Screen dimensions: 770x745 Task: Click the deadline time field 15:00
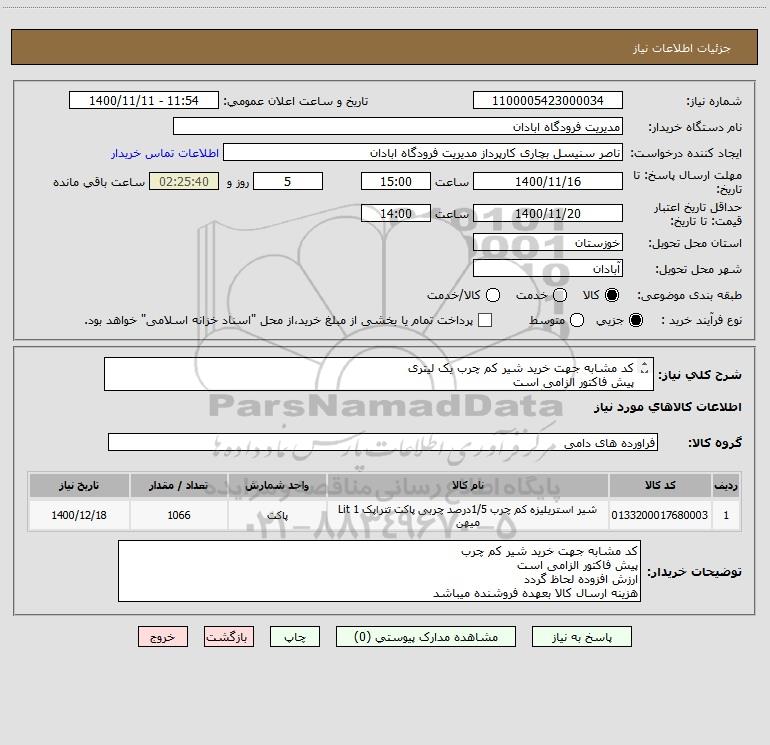tap(396, 181)
